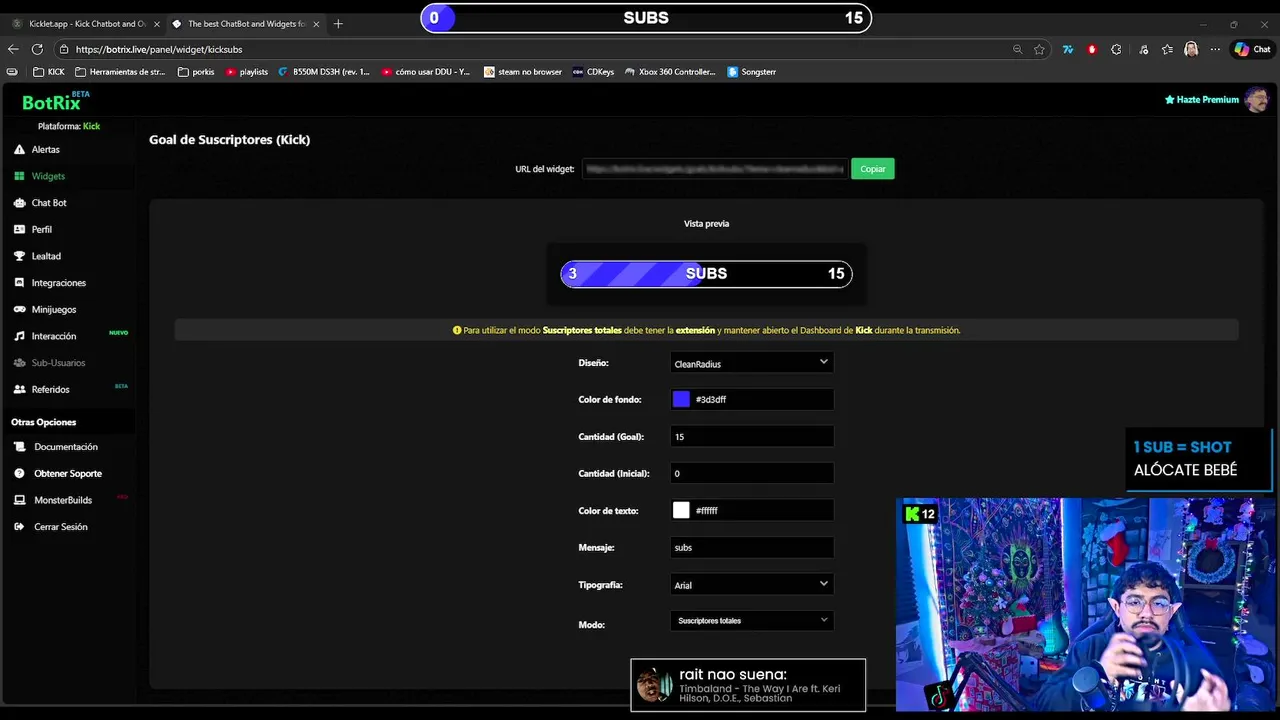Open the Documentación link

(66, 447)
